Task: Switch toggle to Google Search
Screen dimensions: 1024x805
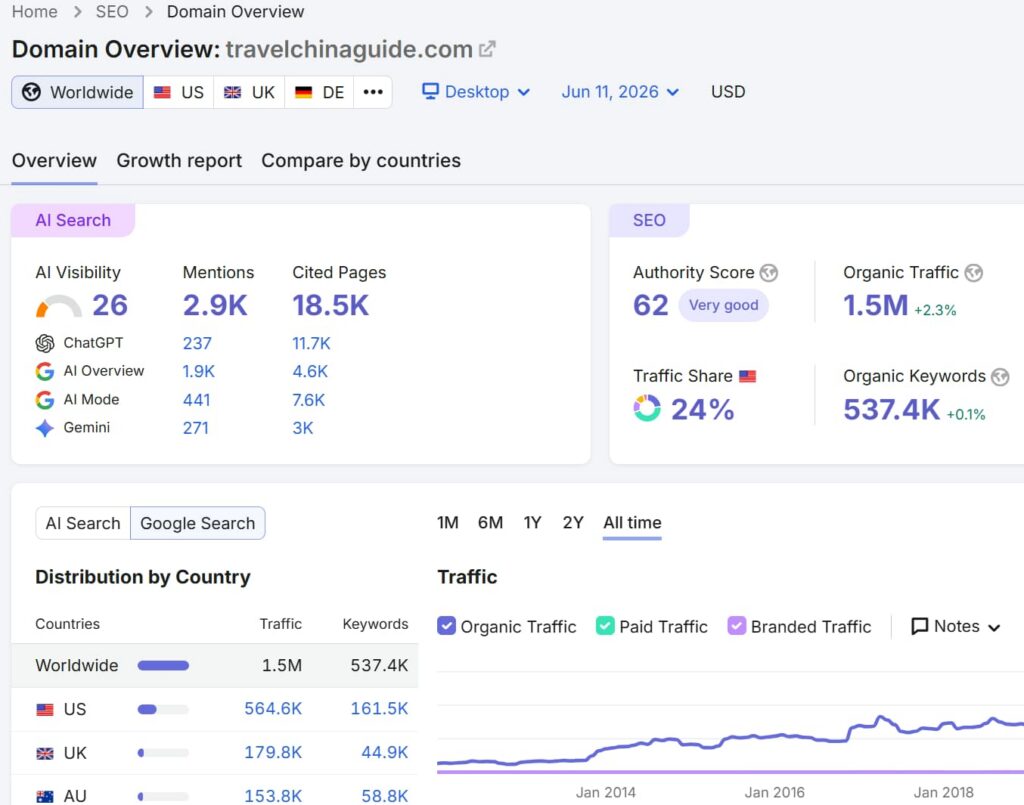Action: [198, 523]
